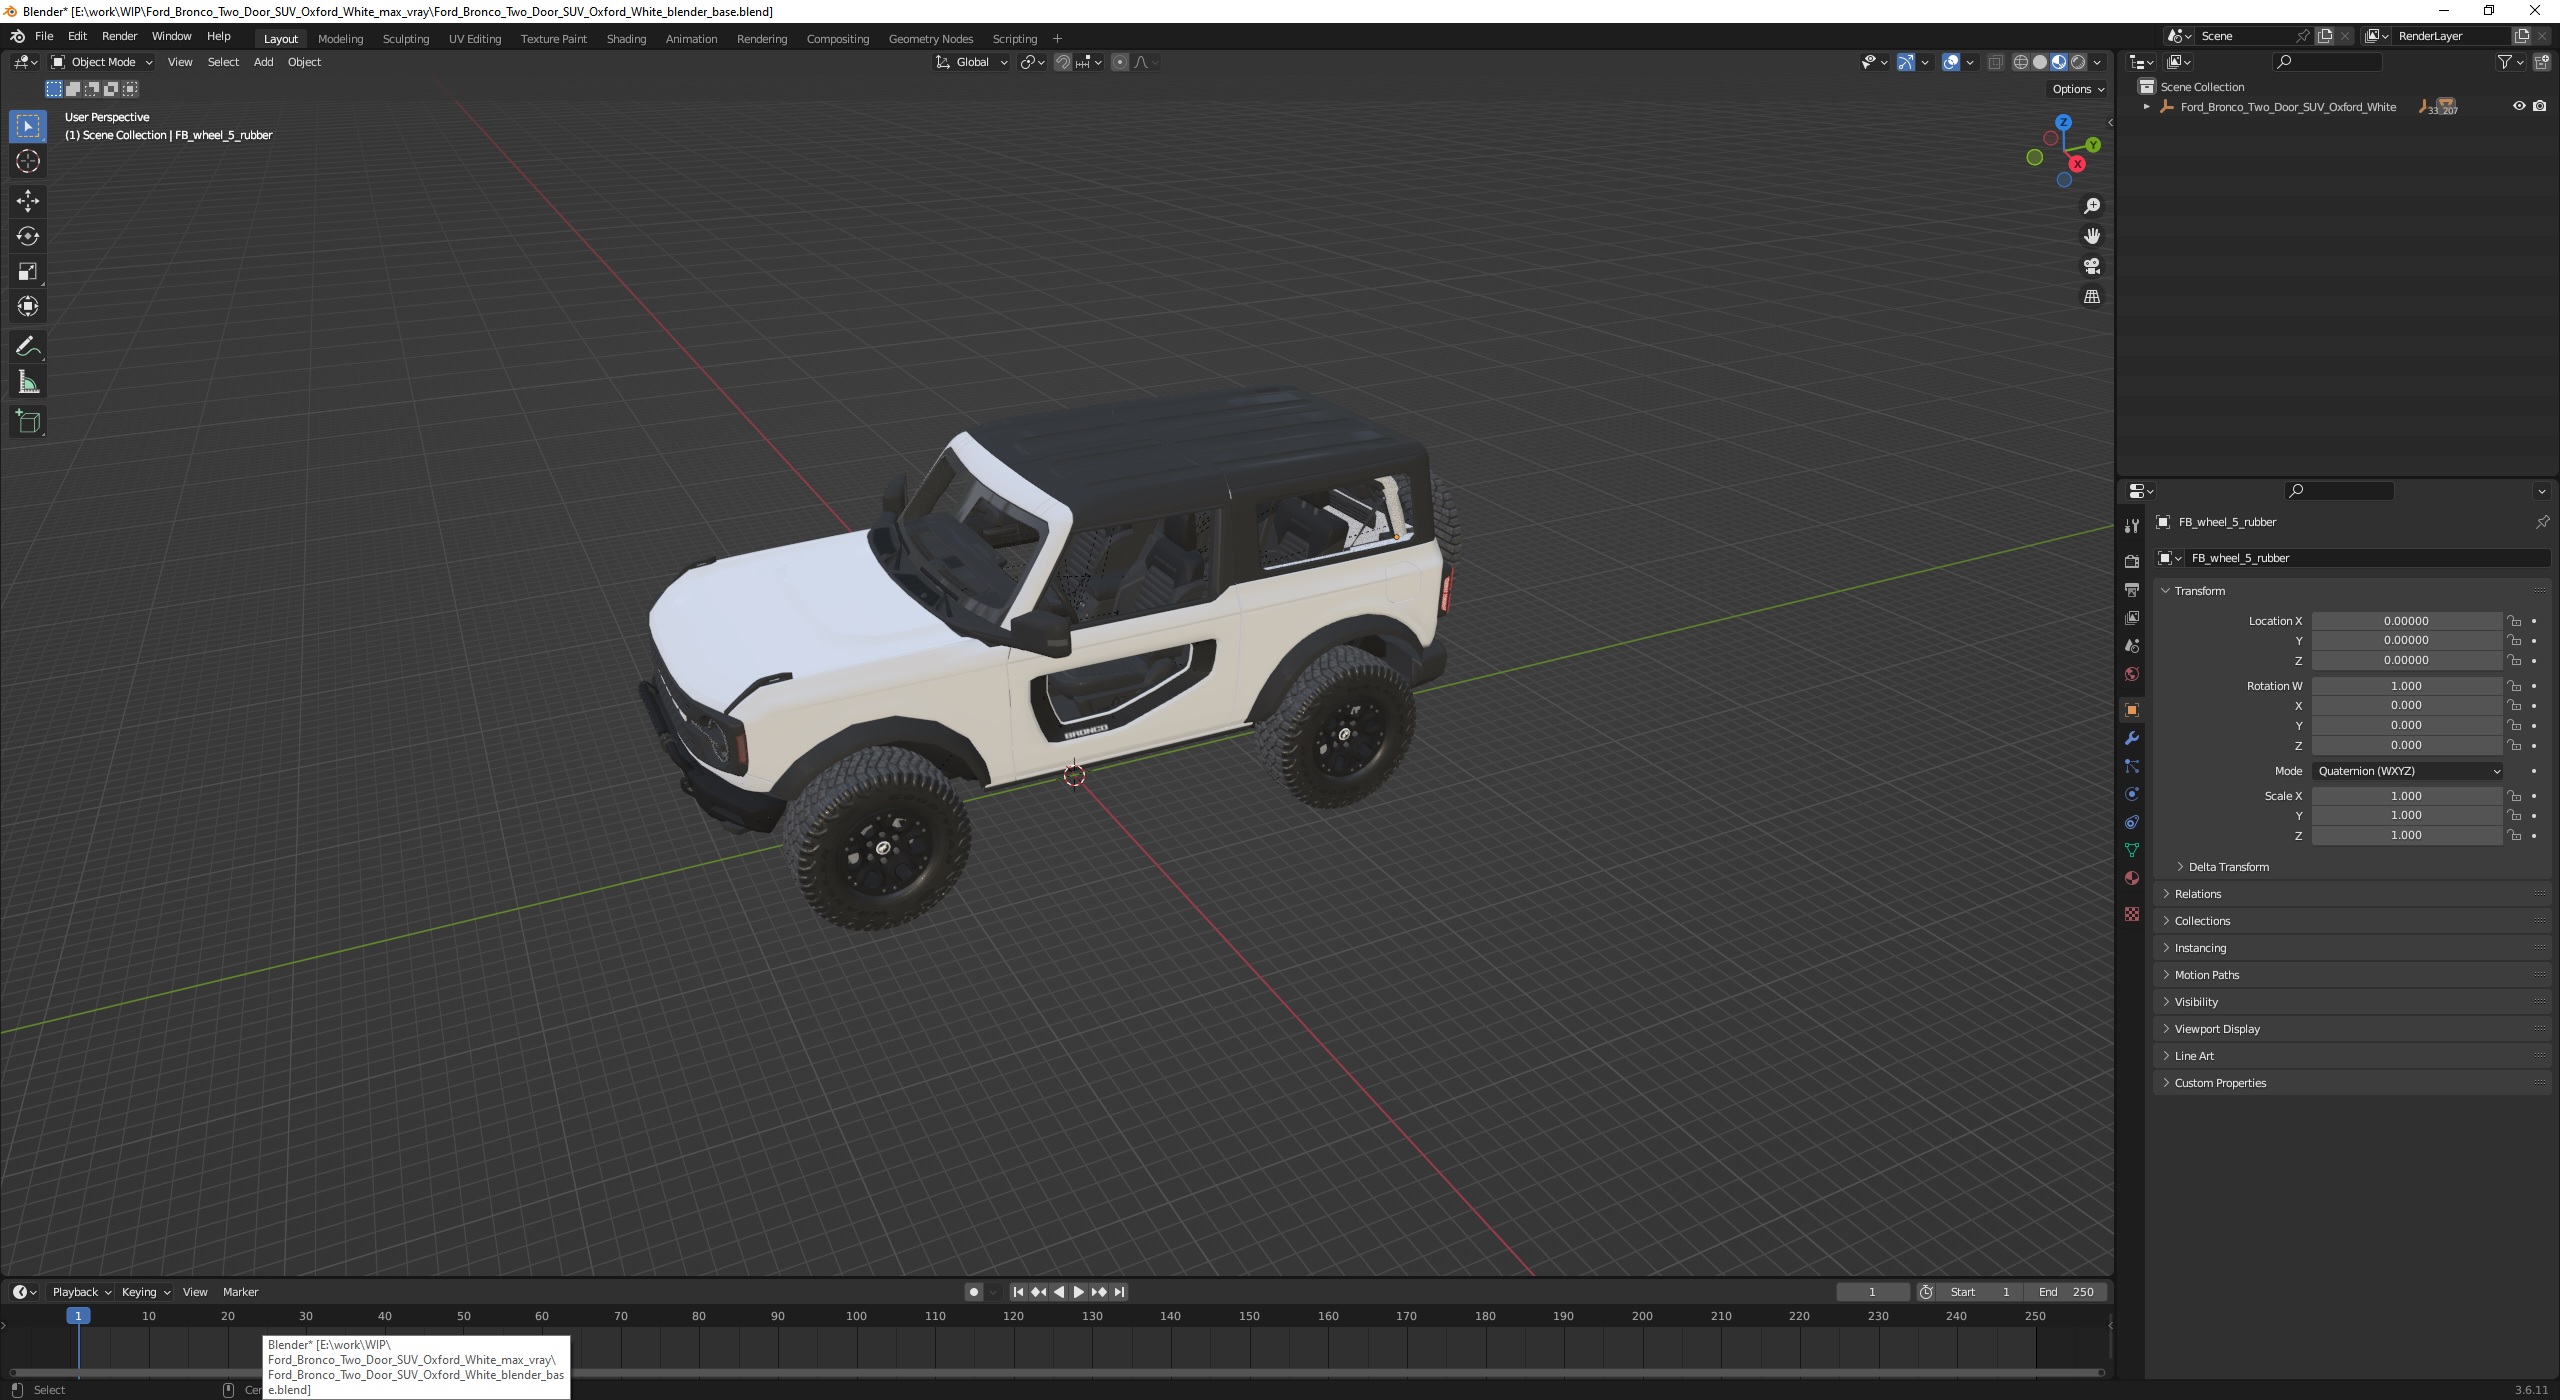The image size is (2560, 1400).
Task: Open the Material properties tab
Action: (2131, 878)
